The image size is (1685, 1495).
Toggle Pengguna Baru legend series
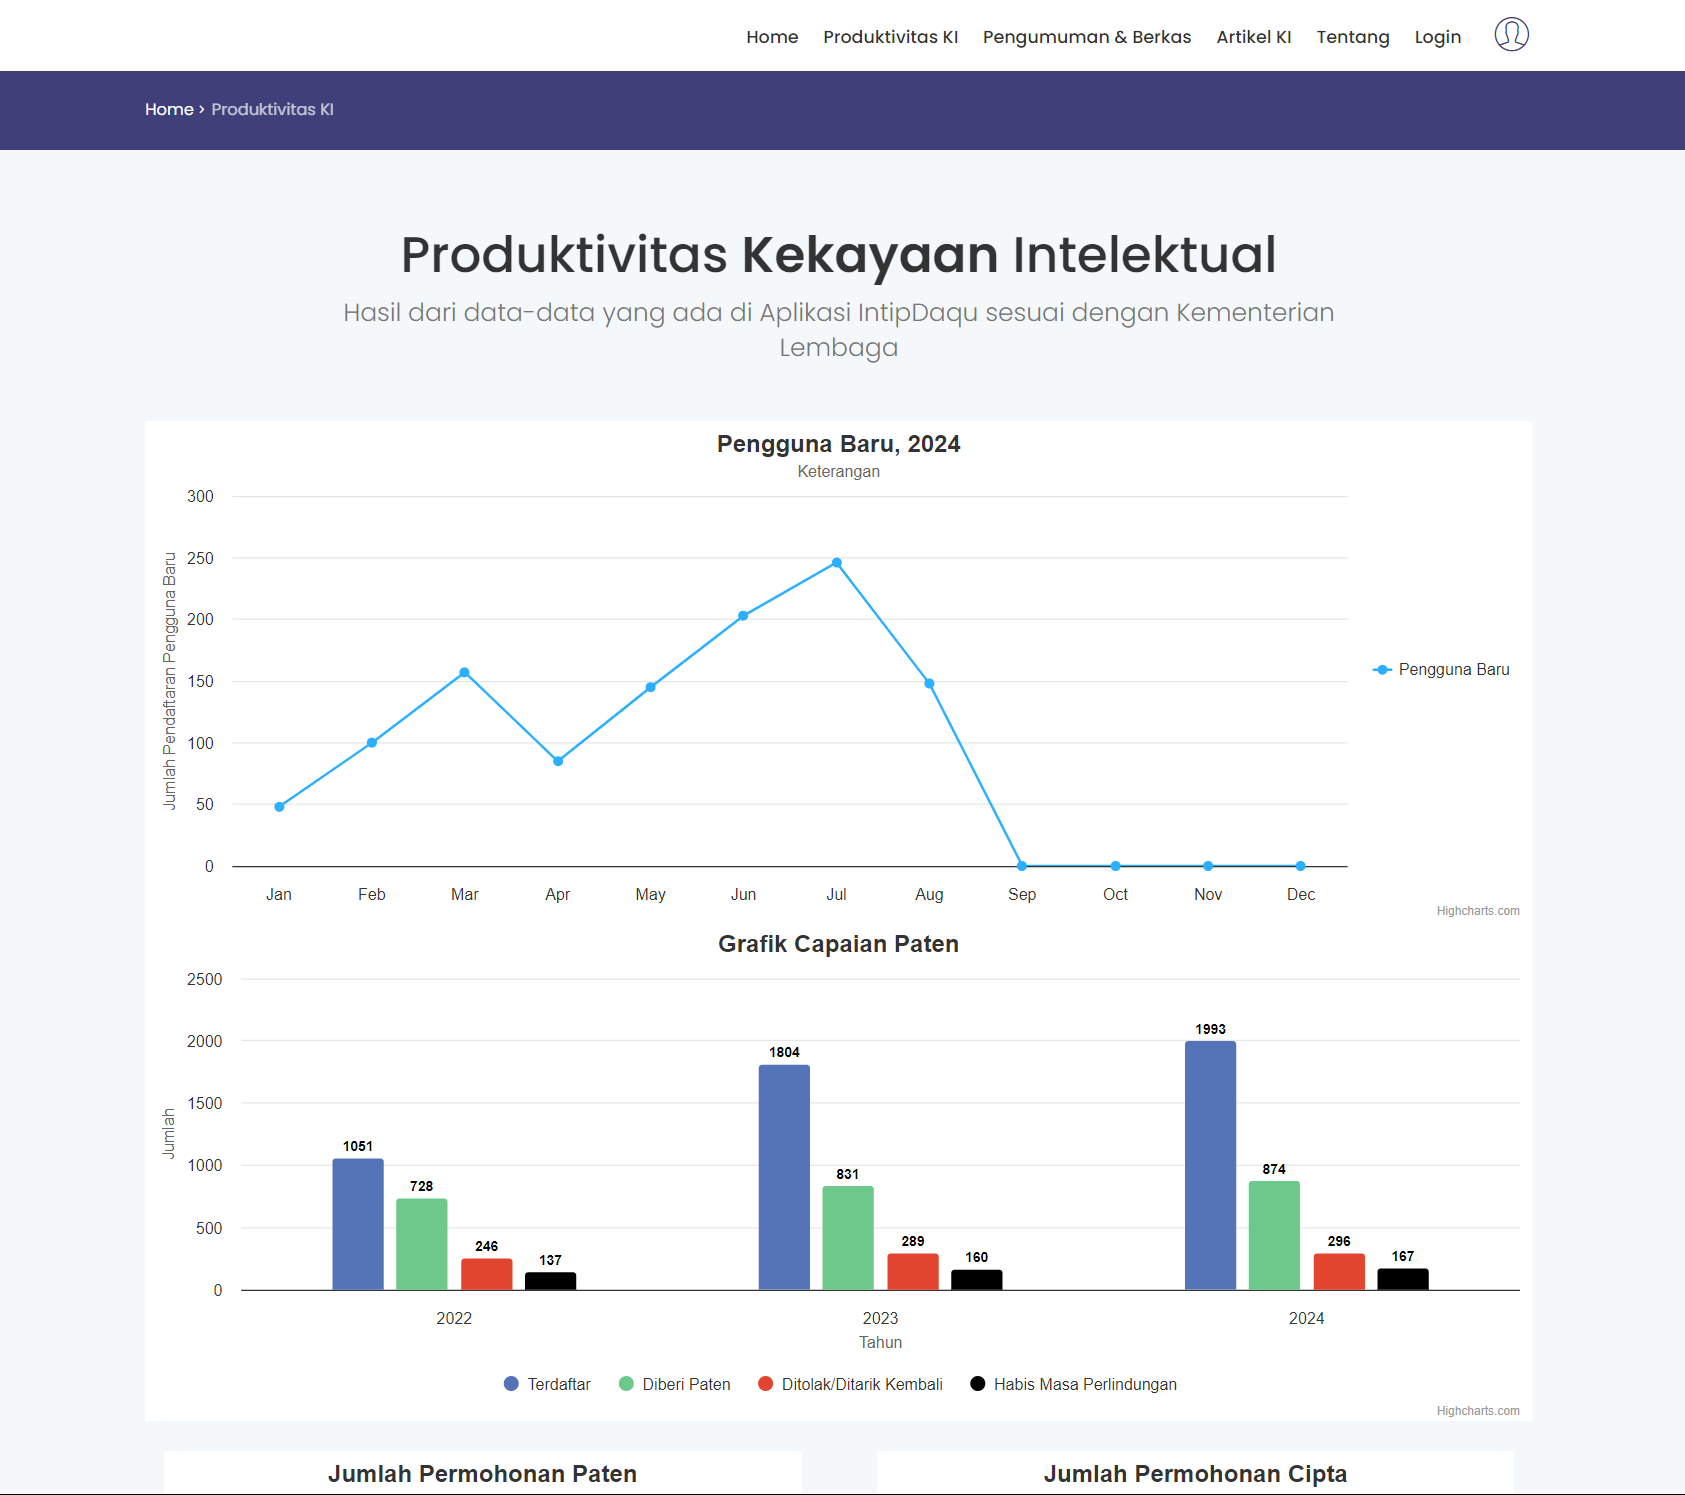pos(1441,670)
